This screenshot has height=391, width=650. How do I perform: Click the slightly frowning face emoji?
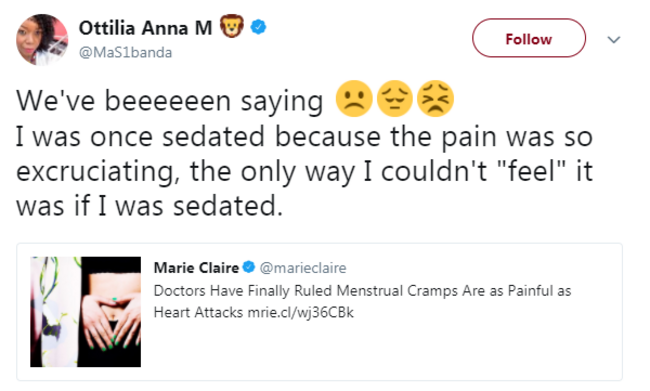[x=354, y=99]
